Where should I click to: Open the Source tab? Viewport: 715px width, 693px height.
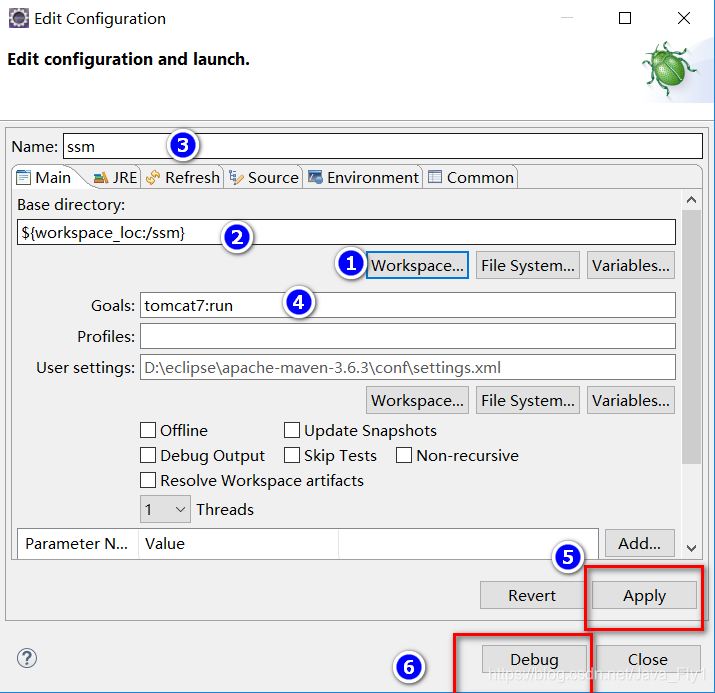pos(264,177)
